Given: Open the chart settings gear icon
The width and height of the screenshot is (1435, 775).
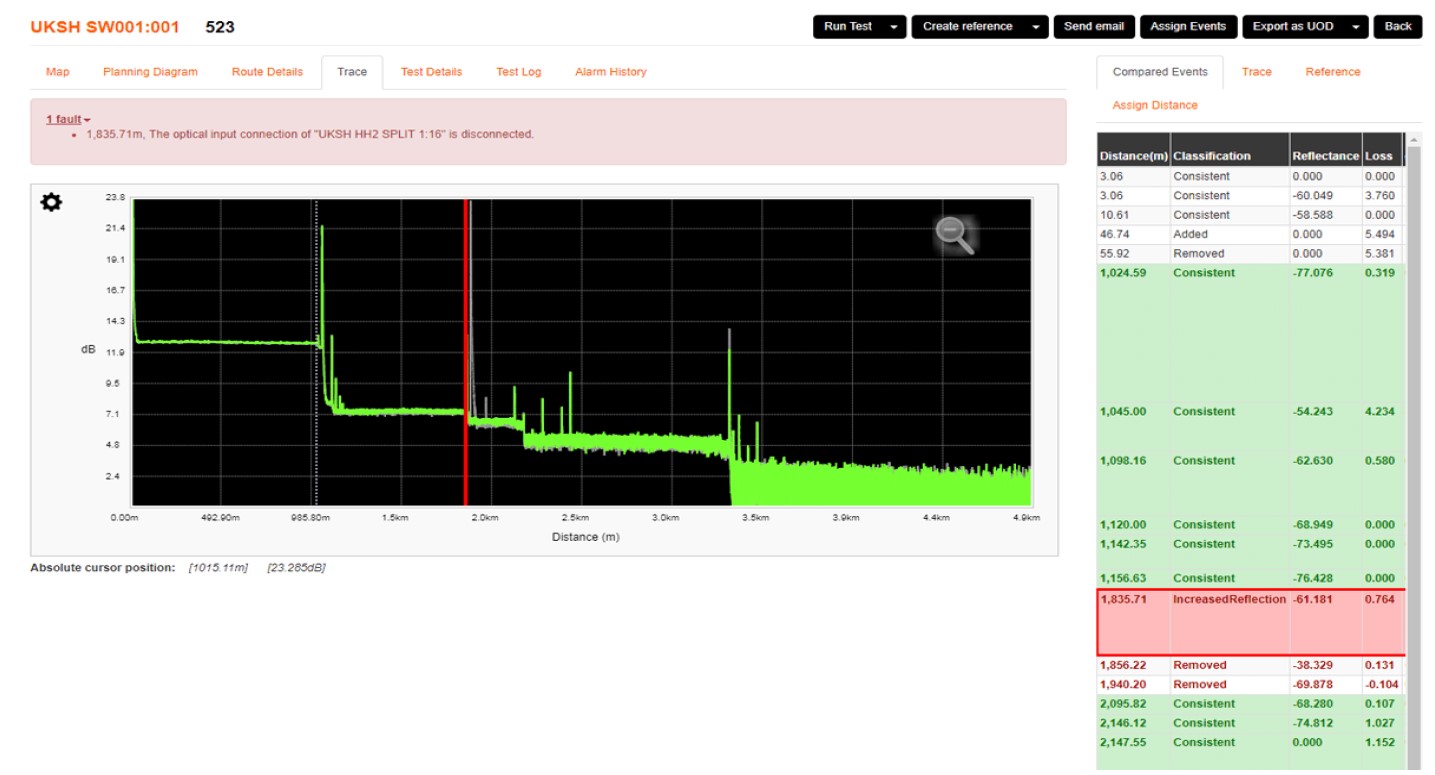Looking at the screenshot, I should [x=51, y=203].
